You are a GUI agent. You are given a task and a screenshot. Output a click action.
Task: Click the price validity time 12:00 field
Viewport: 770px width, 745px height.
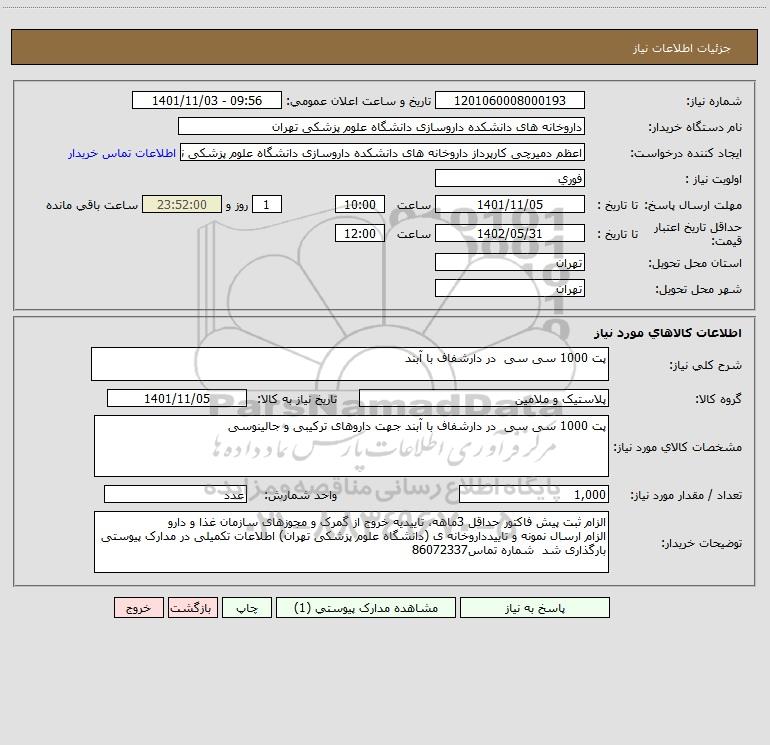359,233
